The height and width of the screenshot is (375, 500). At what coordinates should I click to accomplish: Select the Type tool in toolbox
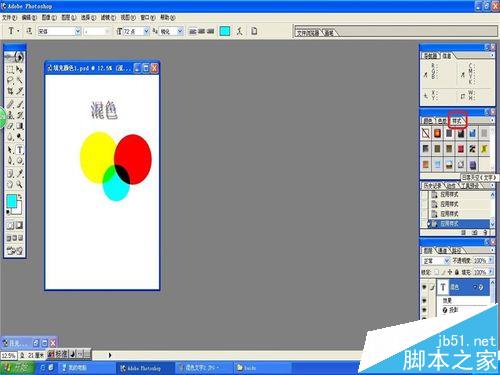click(19, 150)
